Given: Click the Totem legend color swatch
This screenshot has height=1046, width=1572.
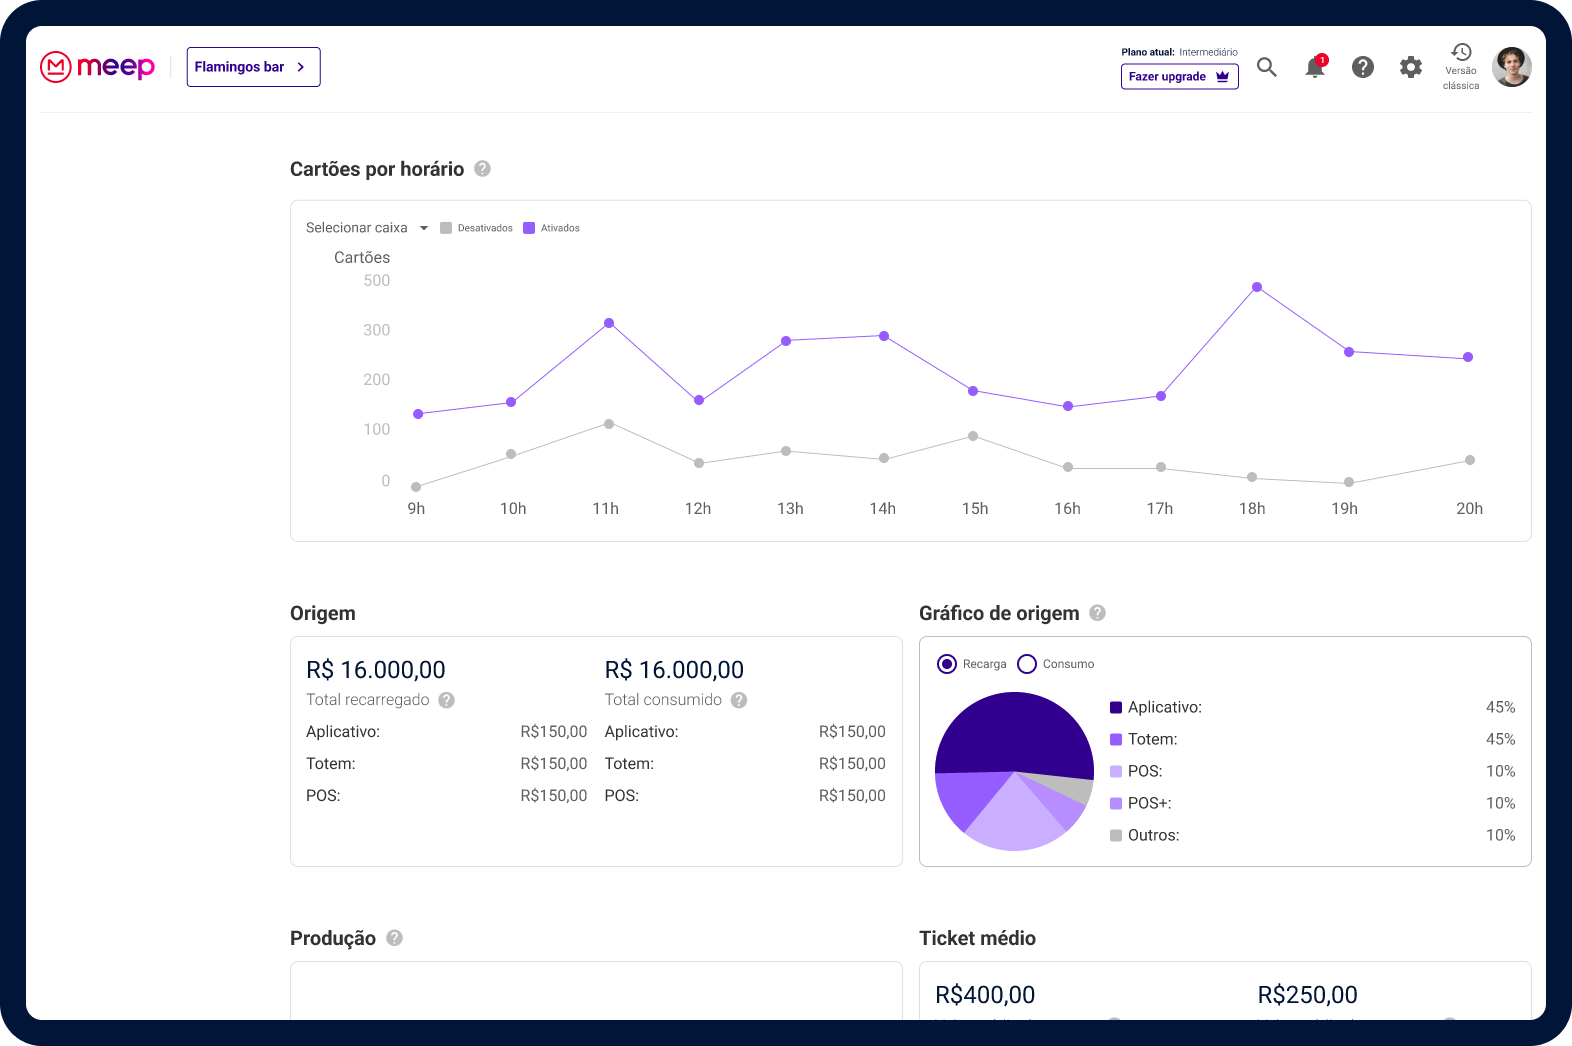Looking at the screenshot, I should 1116,739.
